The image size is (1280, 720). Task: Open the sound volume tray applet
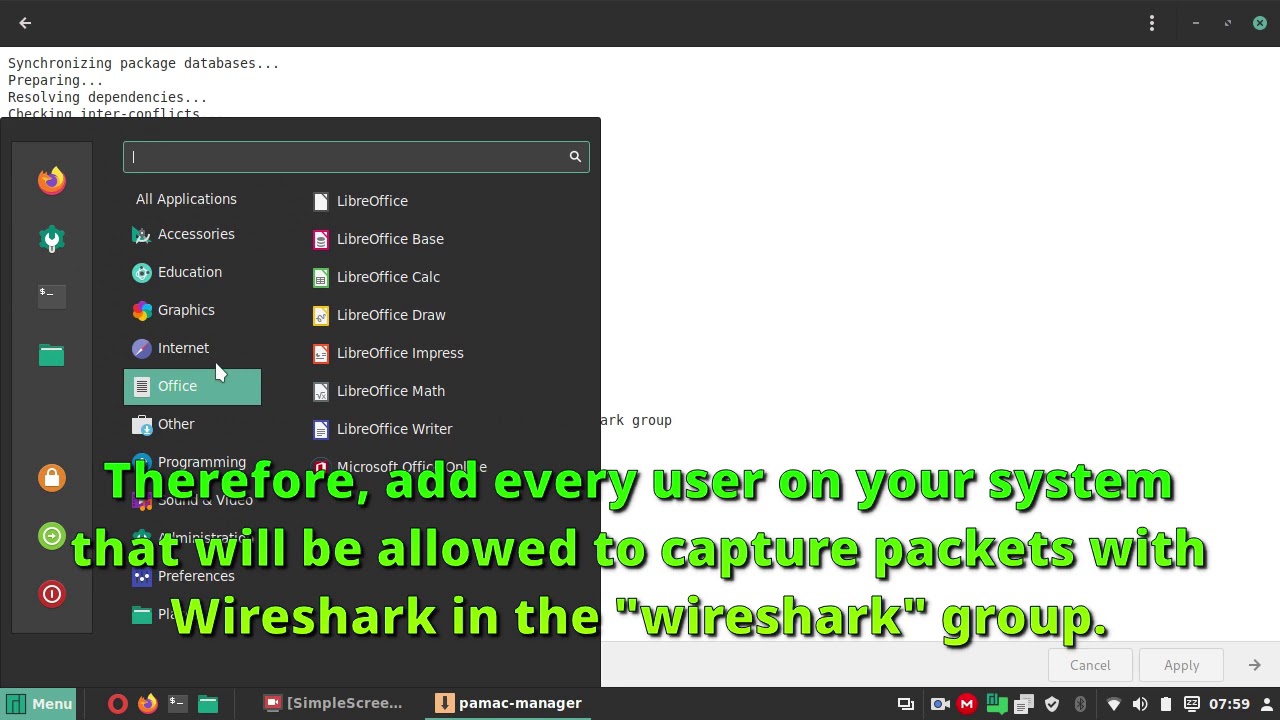(1140, 704)
